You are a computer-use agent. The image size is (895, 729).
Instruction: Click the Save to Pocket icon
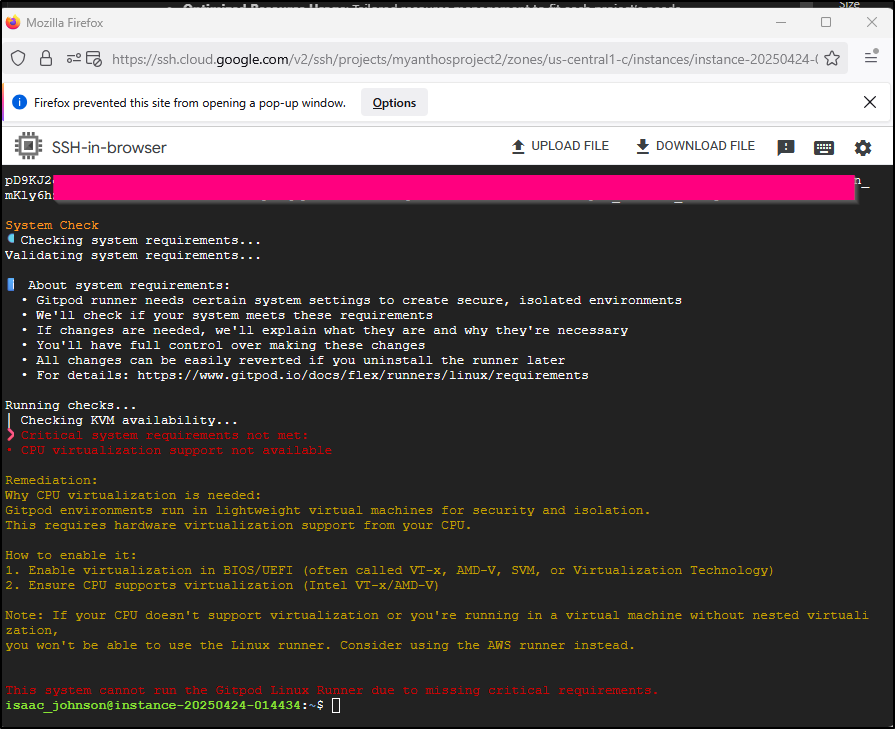pos(832,59)
